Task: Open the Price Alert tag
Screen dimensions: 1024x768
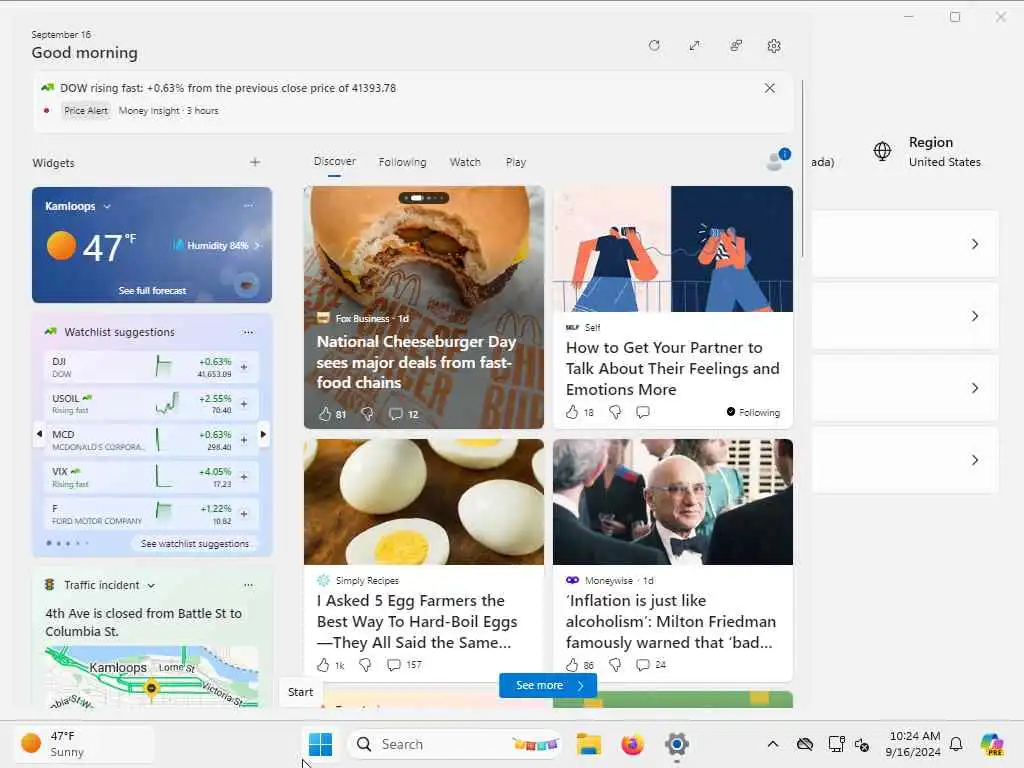Action: pos(86,110)
